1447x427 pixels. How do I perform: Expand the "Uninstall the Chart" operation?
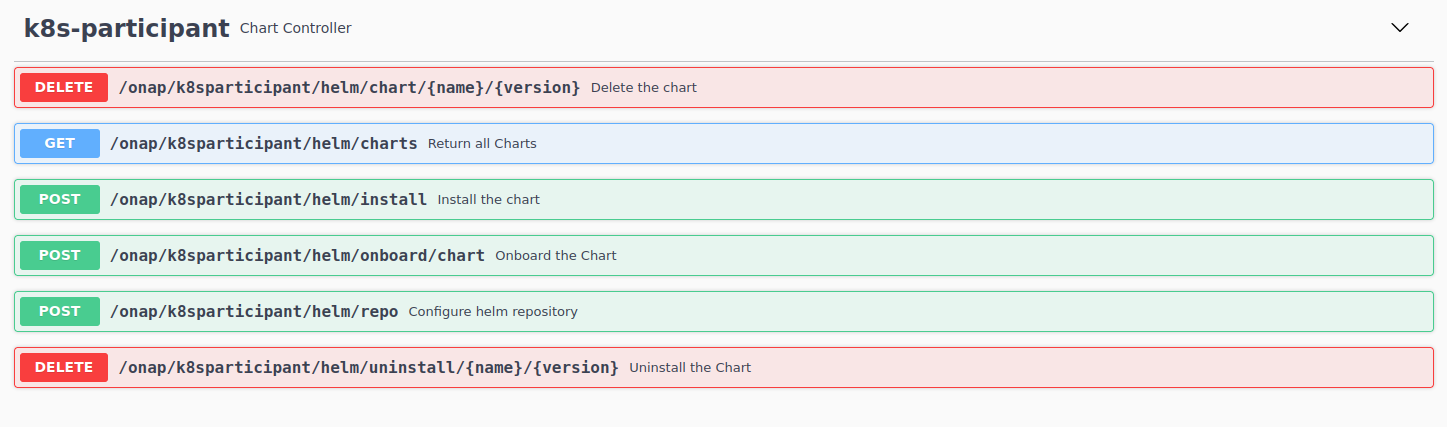pos(690,367)
